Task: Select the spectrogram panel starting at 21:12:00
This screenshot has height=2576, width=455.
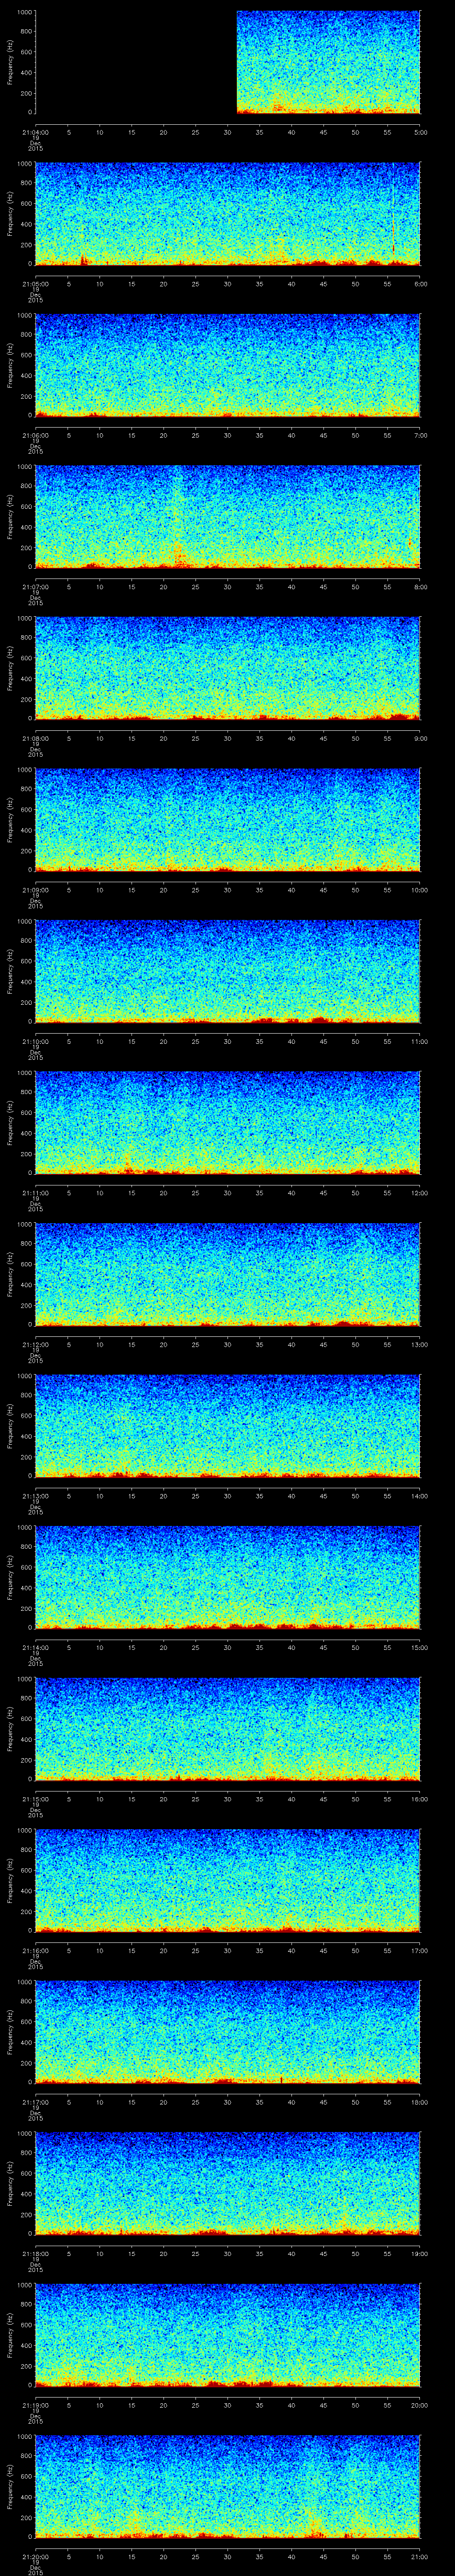Action: pos(228,1275)
